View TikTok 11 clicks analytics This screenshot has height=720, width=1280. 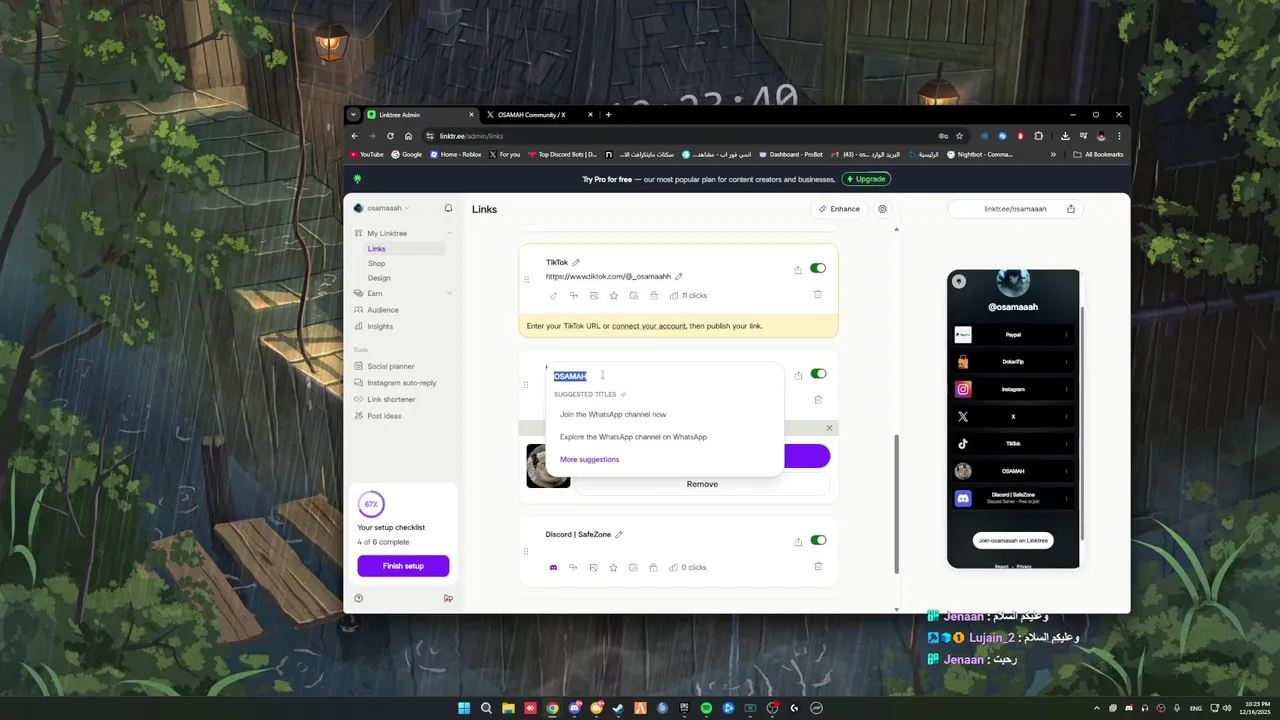pyautogui.click(x=688, y=296)
